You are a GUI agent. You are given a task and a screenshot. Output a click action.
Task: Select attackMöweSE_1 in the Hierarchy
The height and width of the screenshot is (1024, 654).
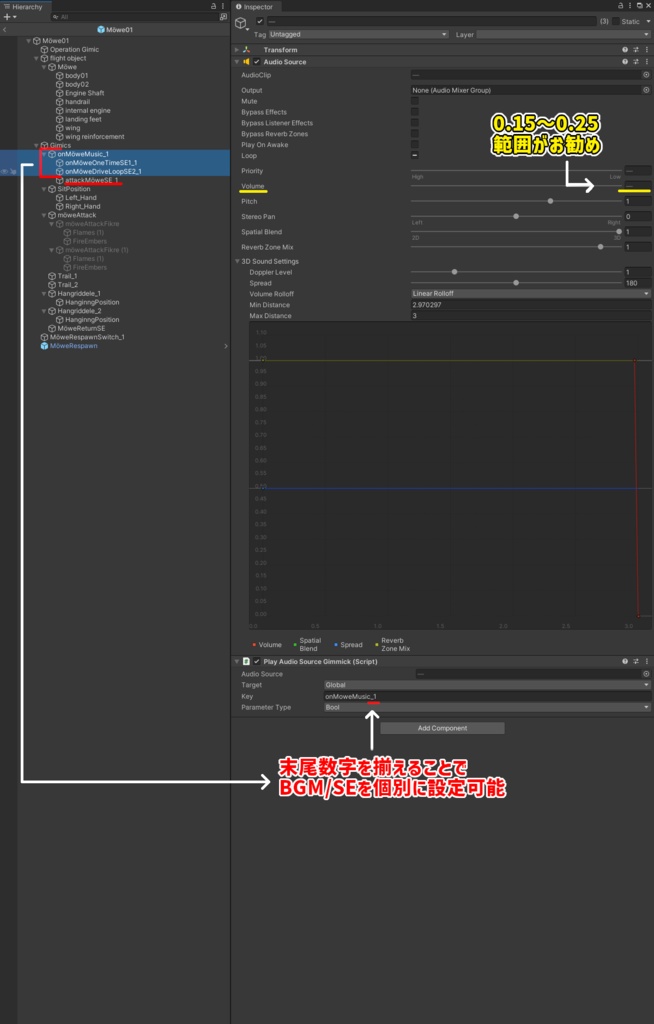click(x=91, y=180)
